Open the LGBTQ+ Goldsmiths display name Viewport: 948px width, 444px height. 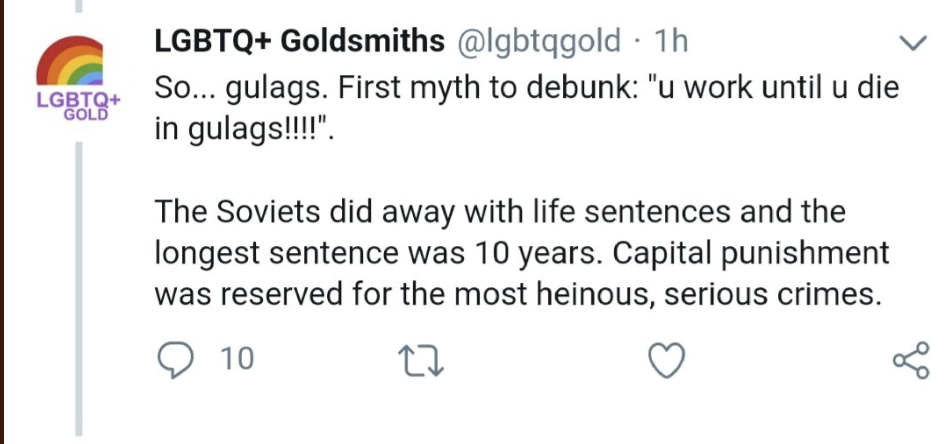pos(299,41)
